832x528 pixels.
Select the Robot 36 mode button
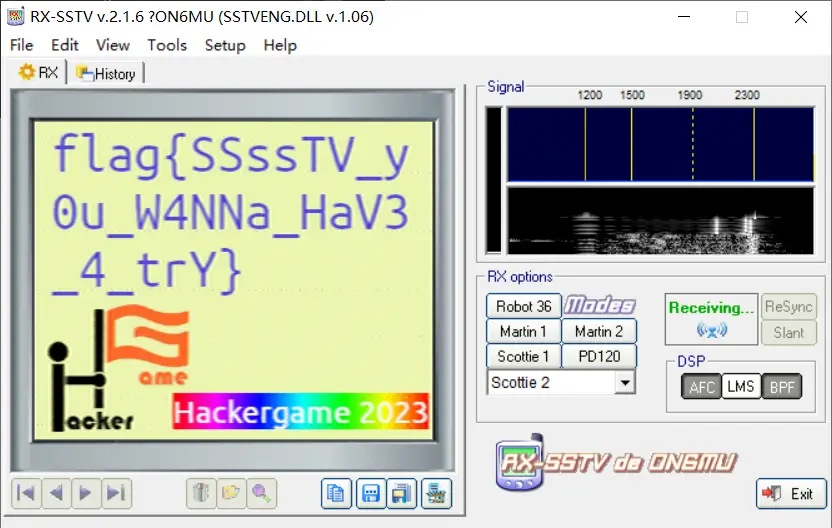[x=523, y=306]
